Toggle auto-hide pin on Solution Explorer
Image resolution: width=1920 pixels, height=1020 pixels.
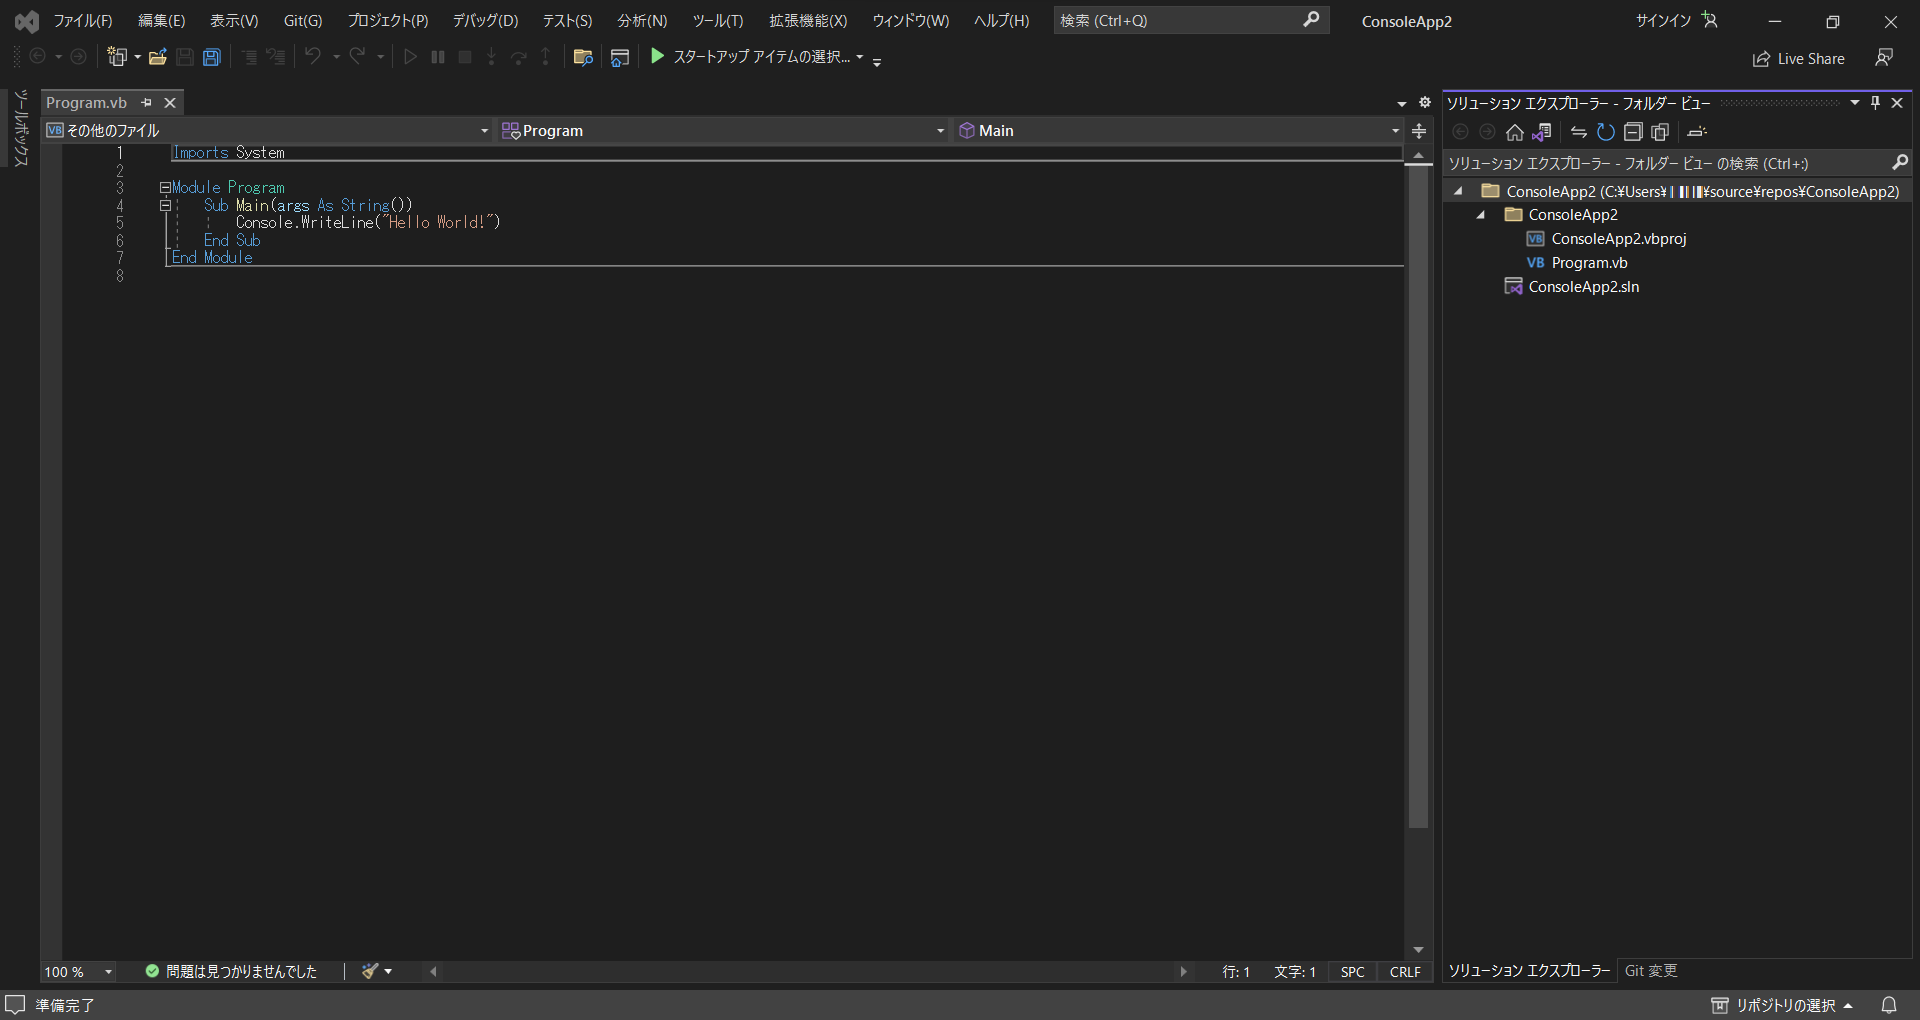tap(1876, 102)
